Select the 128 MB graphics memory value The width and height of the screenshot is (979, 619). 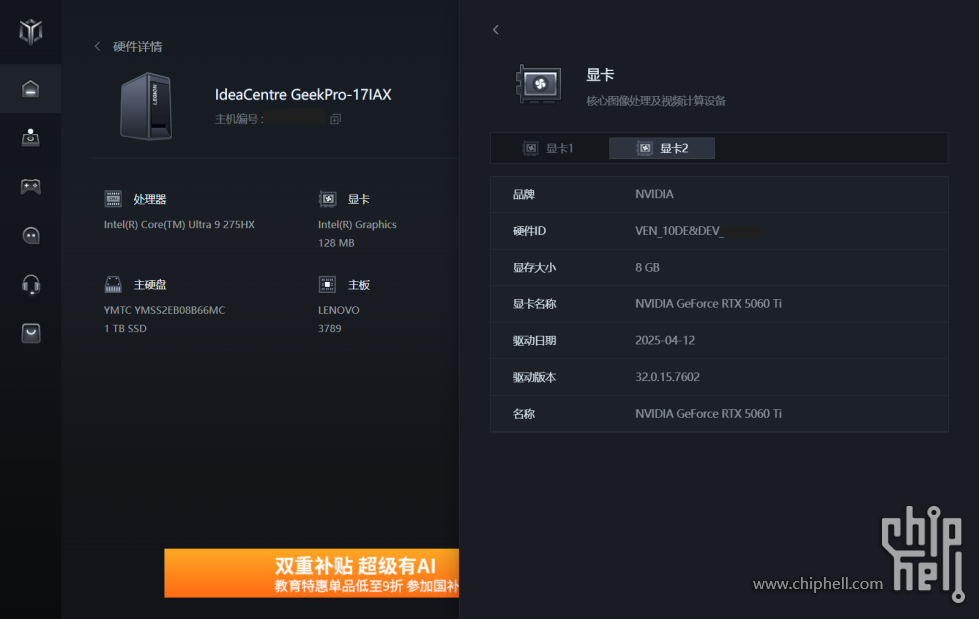click(336, 242)
